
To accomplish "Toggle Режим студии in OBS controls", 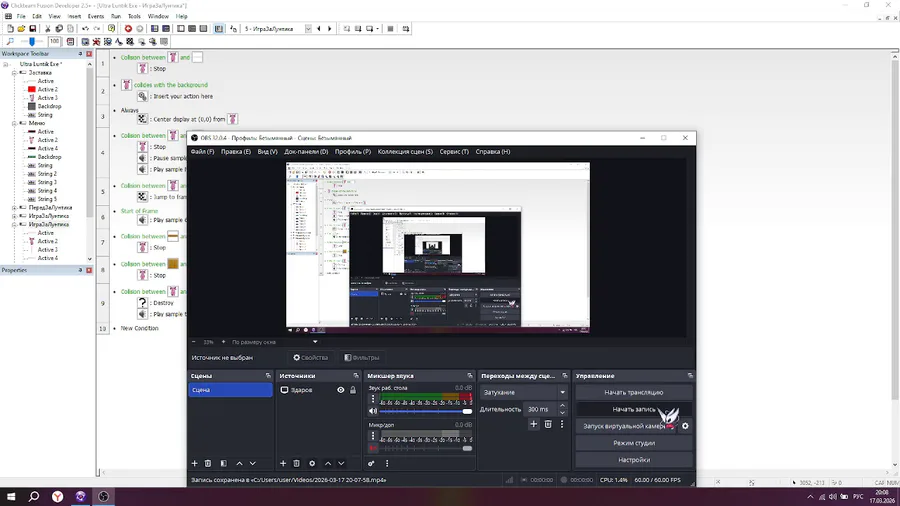I will pyautogui.click(x=634, y=443).
